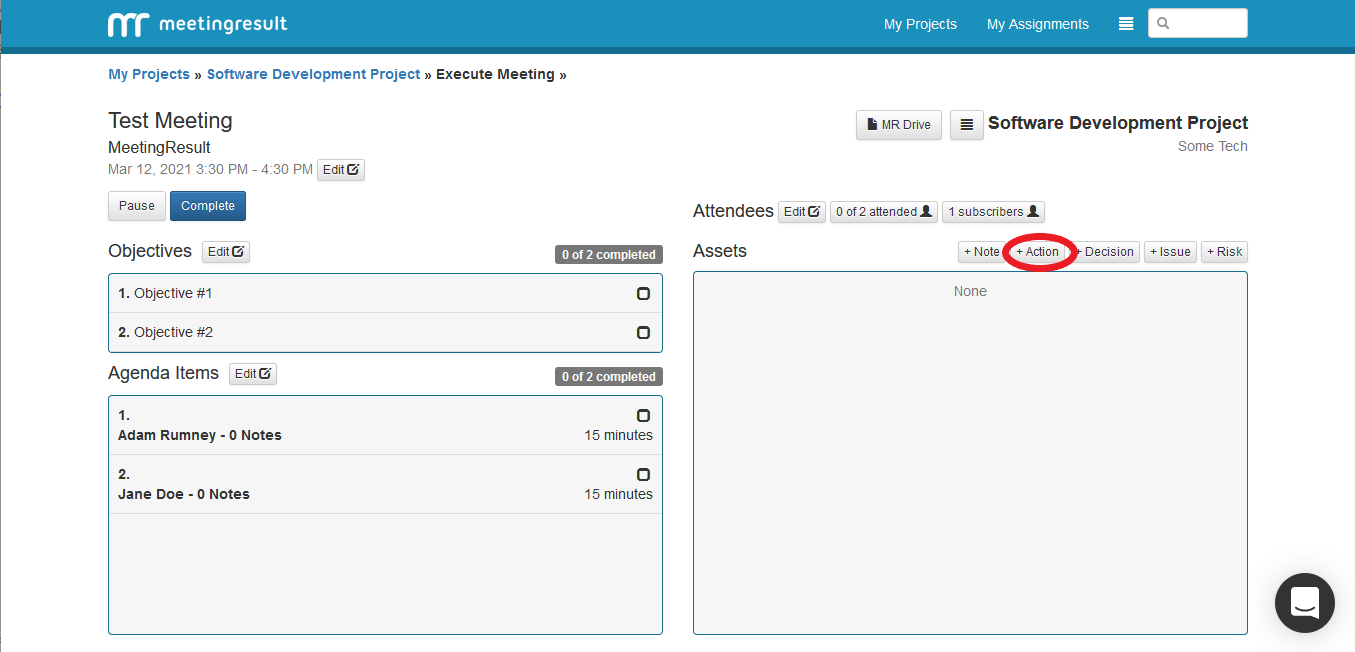Open the hamburger menu in top navbar
This screenshot has height=652, width=1355.
point(1125,24)
